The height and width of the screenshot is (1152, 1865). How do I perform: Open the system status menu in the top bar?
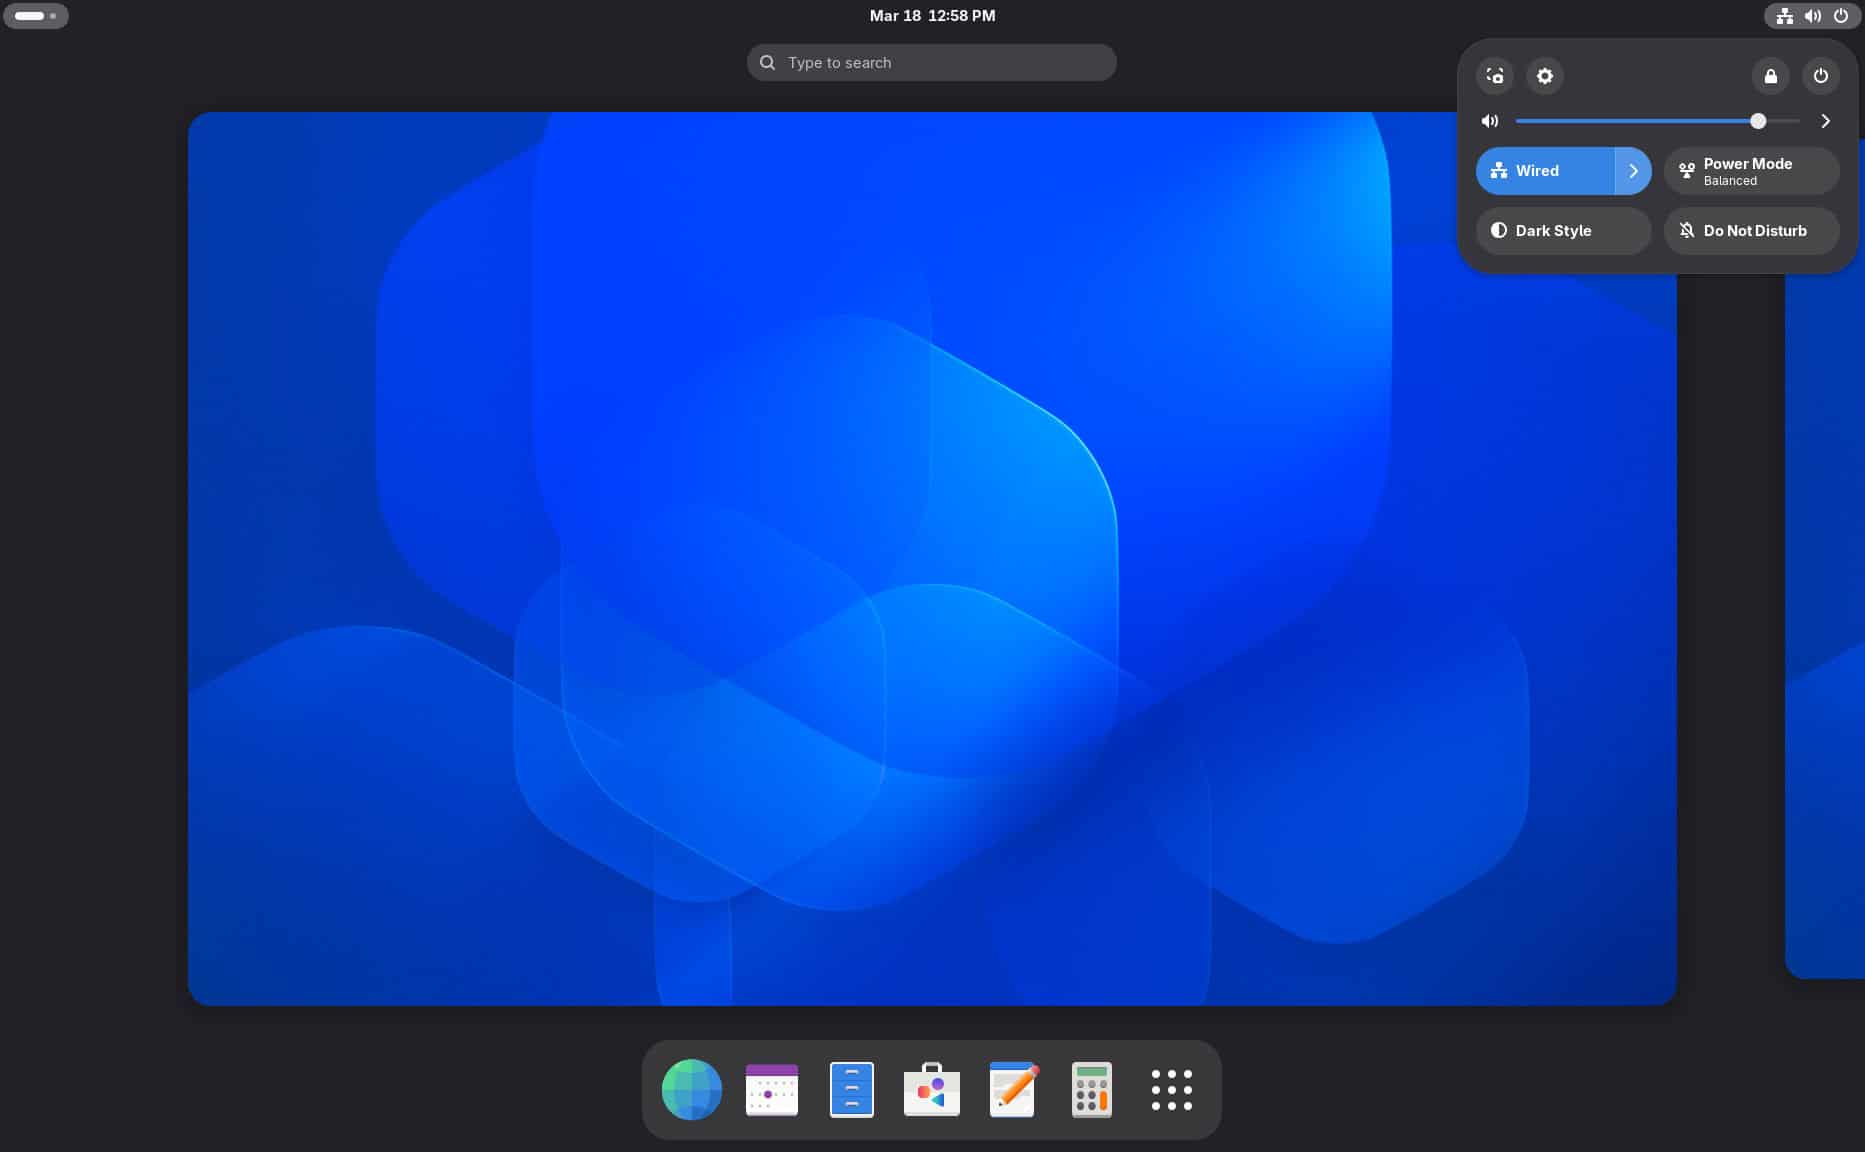pos(1812,15)
